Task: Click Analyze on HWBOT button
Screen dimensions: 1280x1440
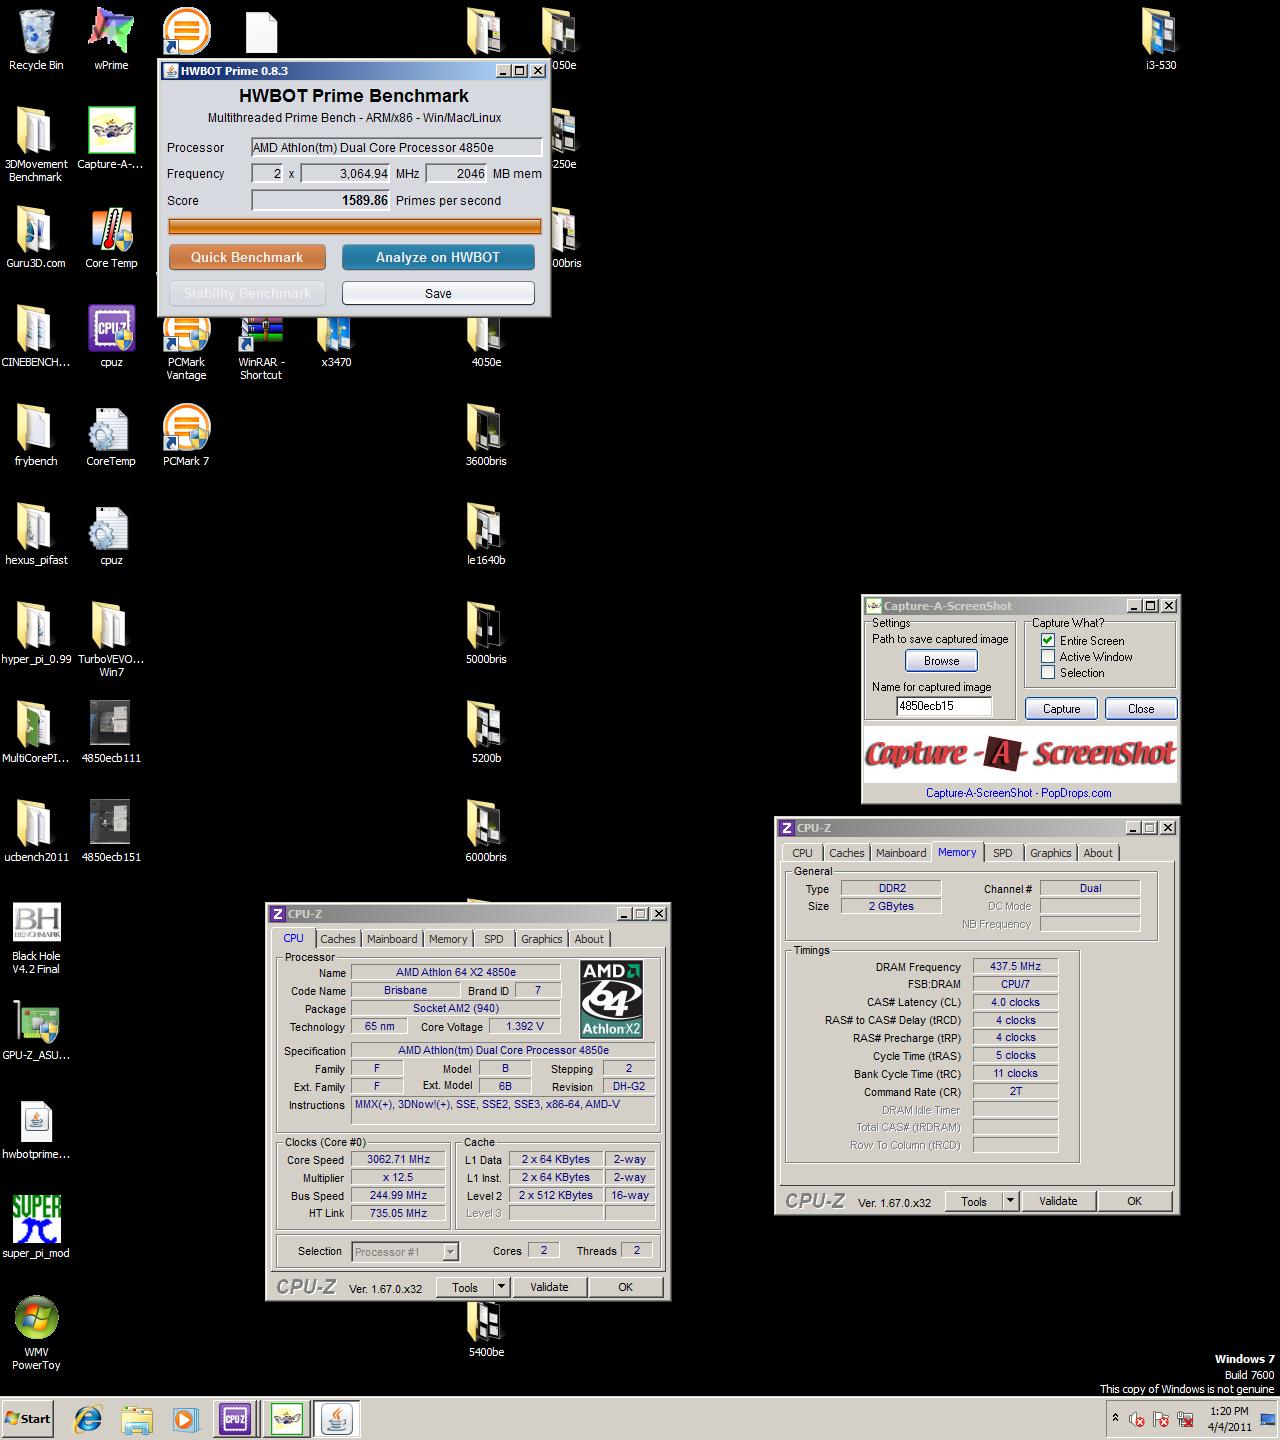Action: click(x=438, y=257)
